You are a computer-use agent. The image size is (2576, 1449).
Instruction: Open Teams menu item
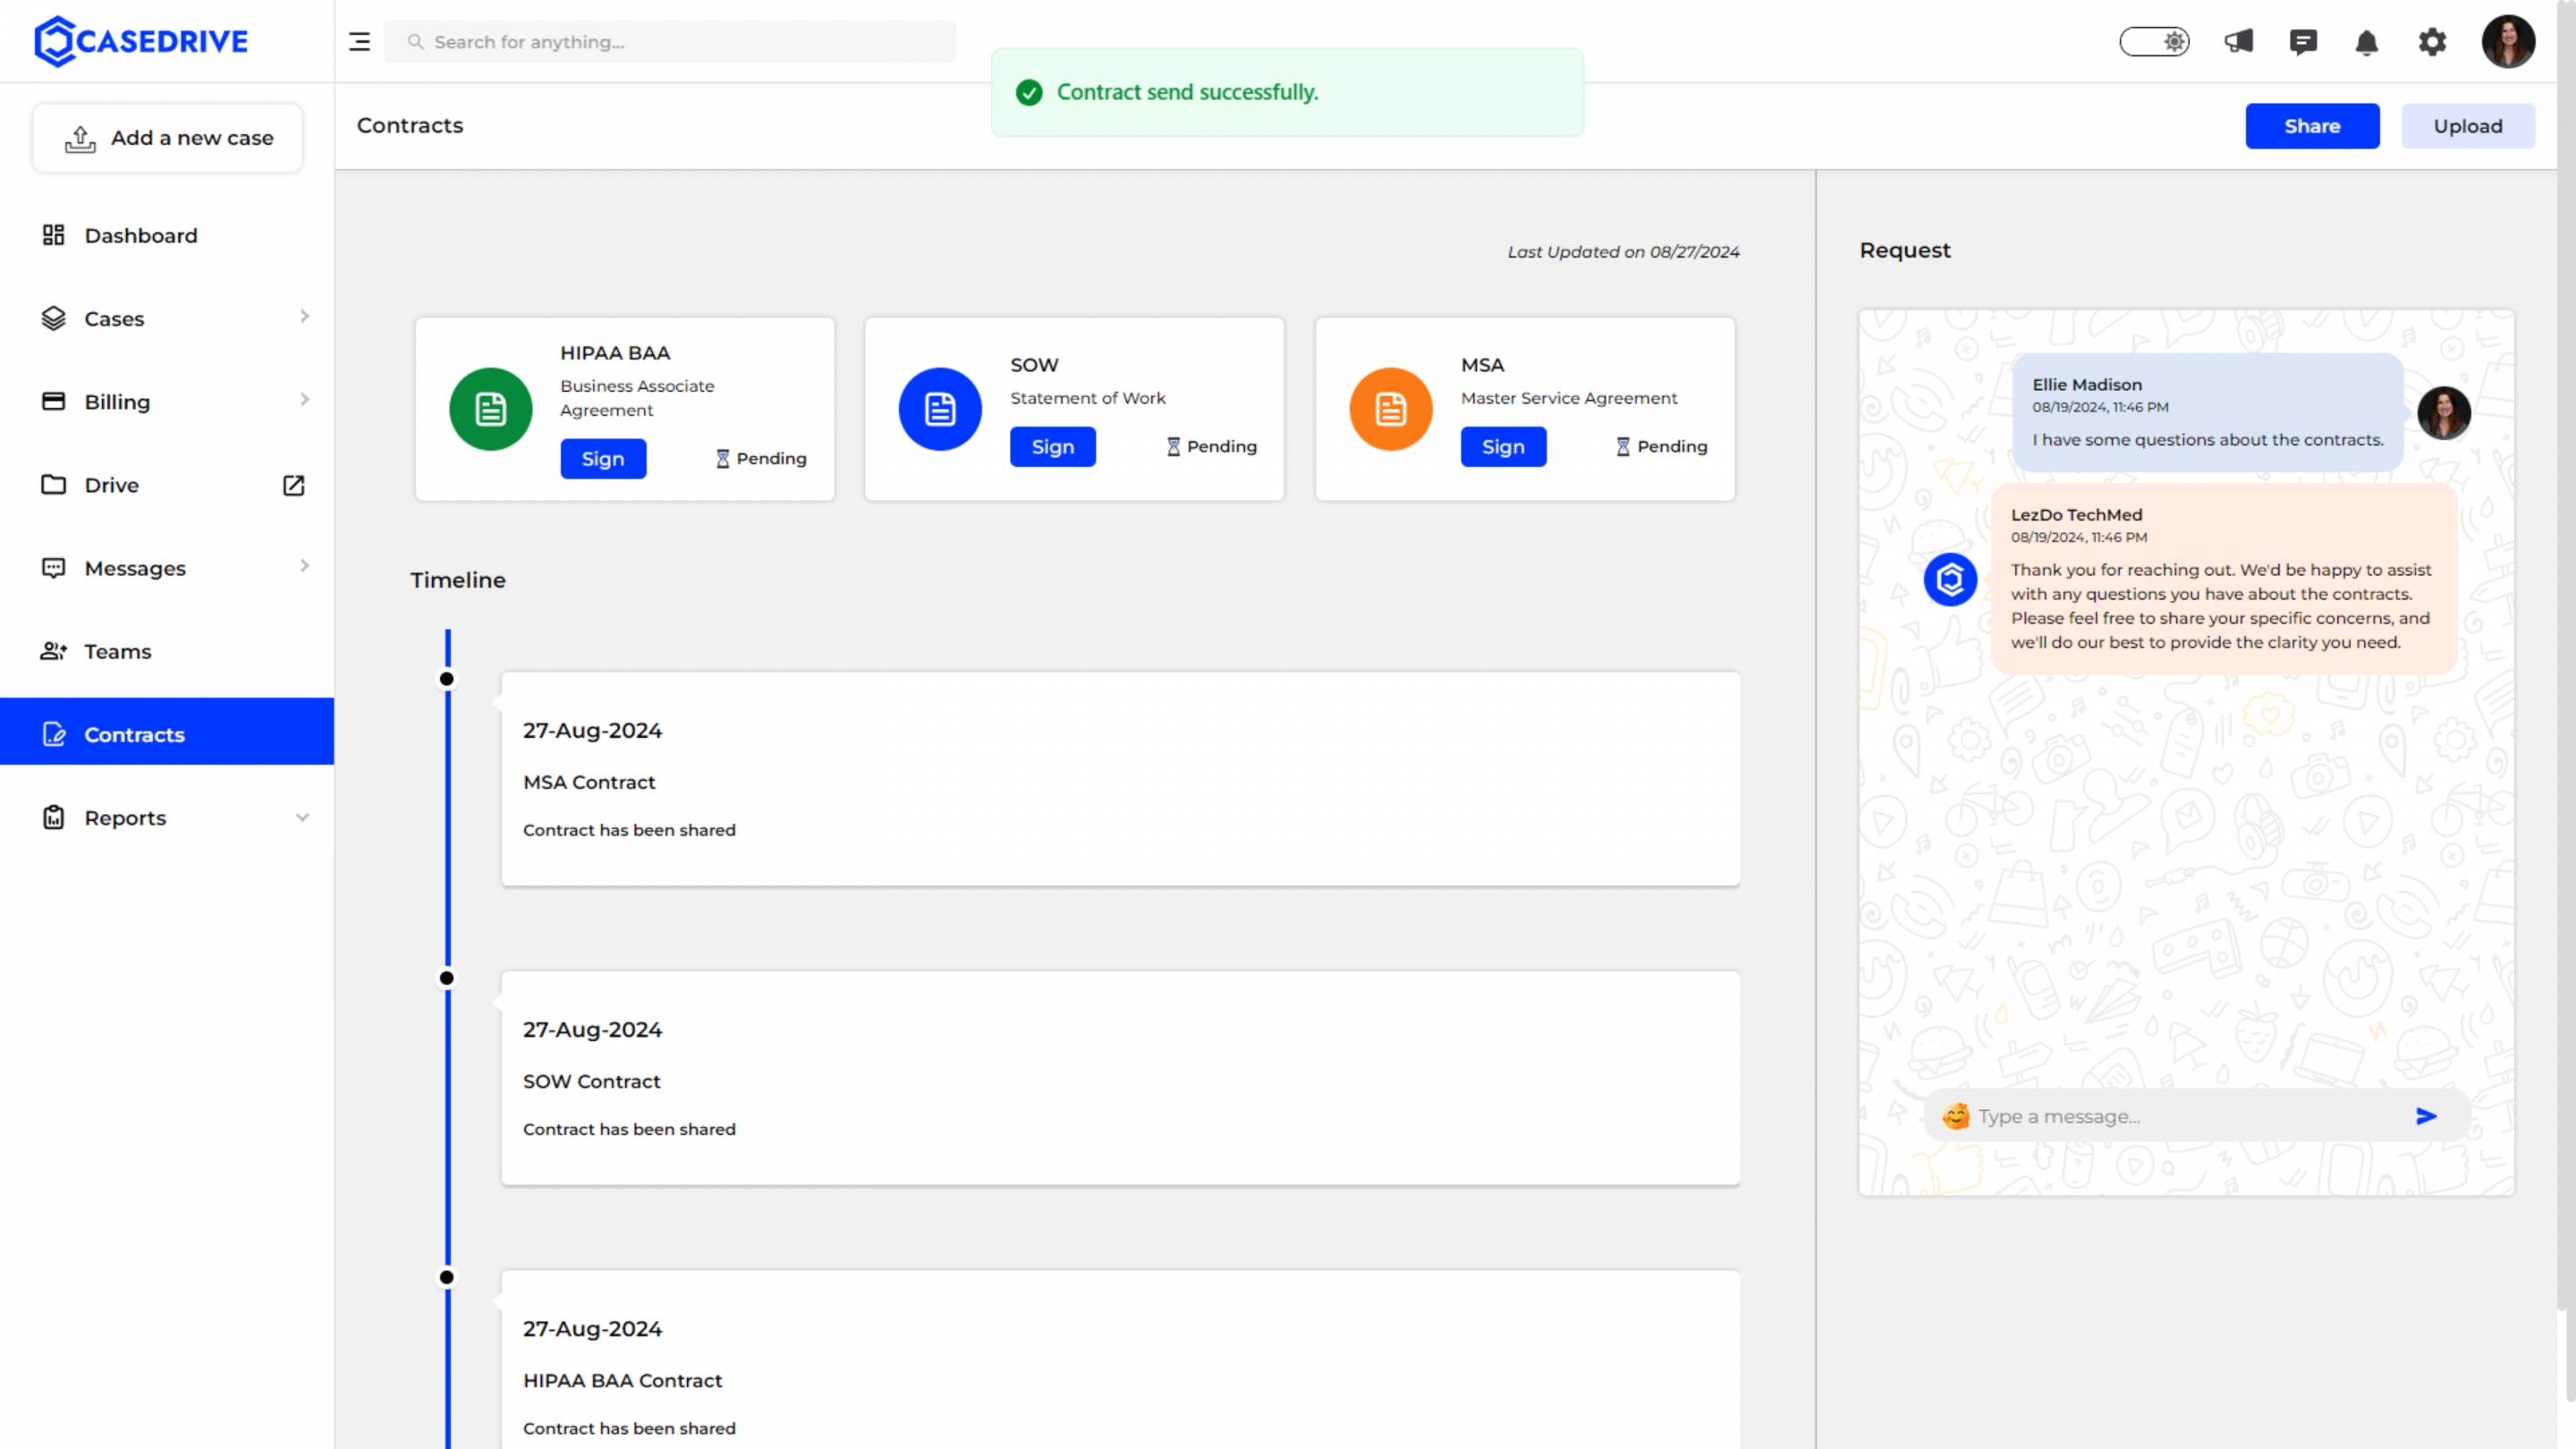click(x=167, y=651)
